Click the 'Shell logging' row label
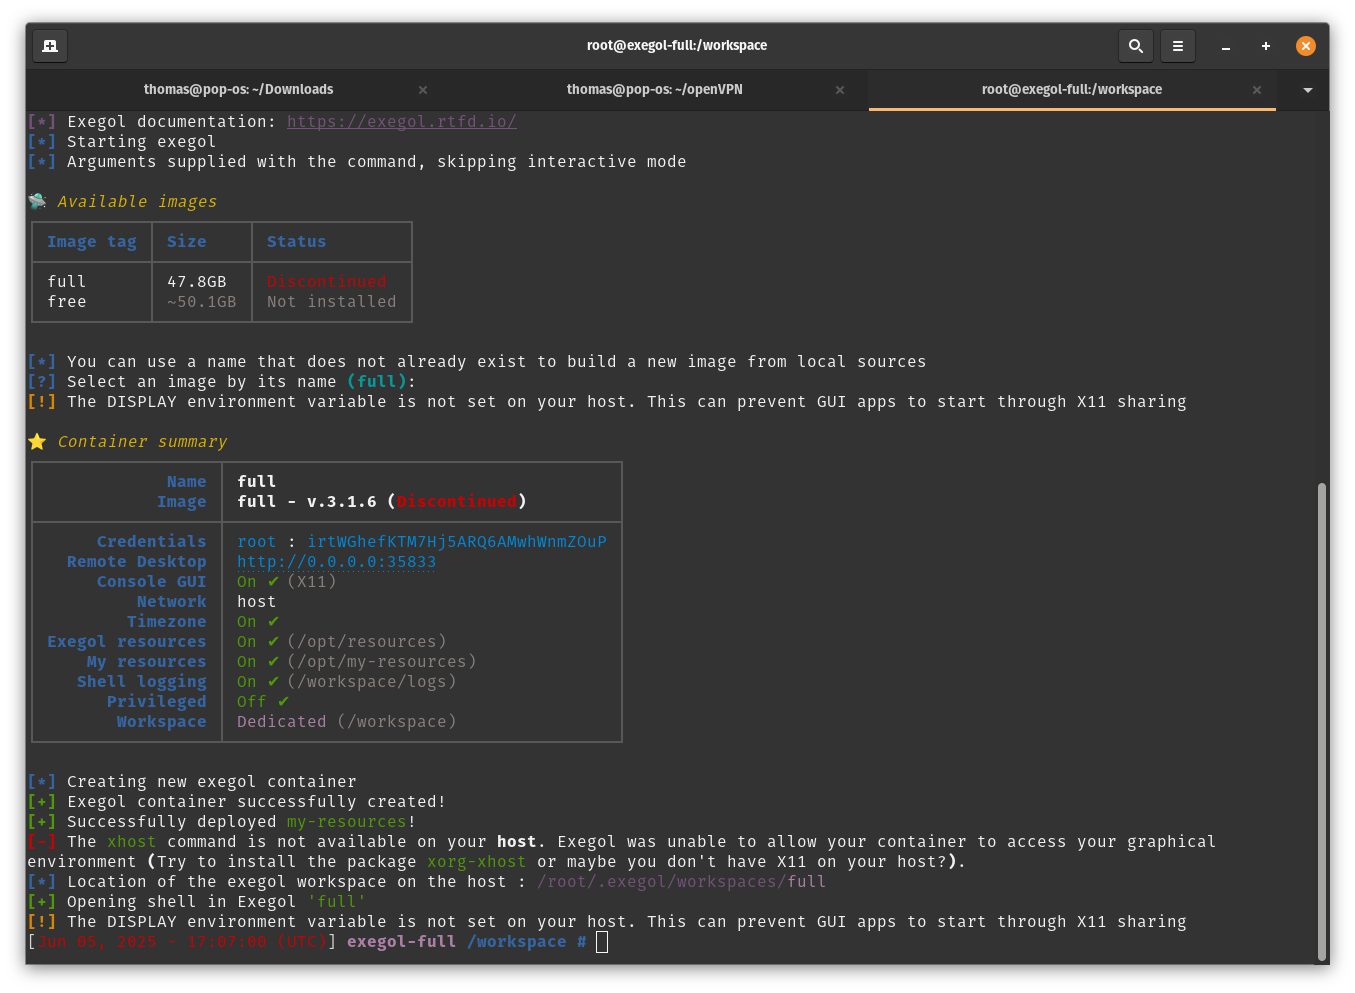Screen dimensions: 1355x993 tap(142, 682)
